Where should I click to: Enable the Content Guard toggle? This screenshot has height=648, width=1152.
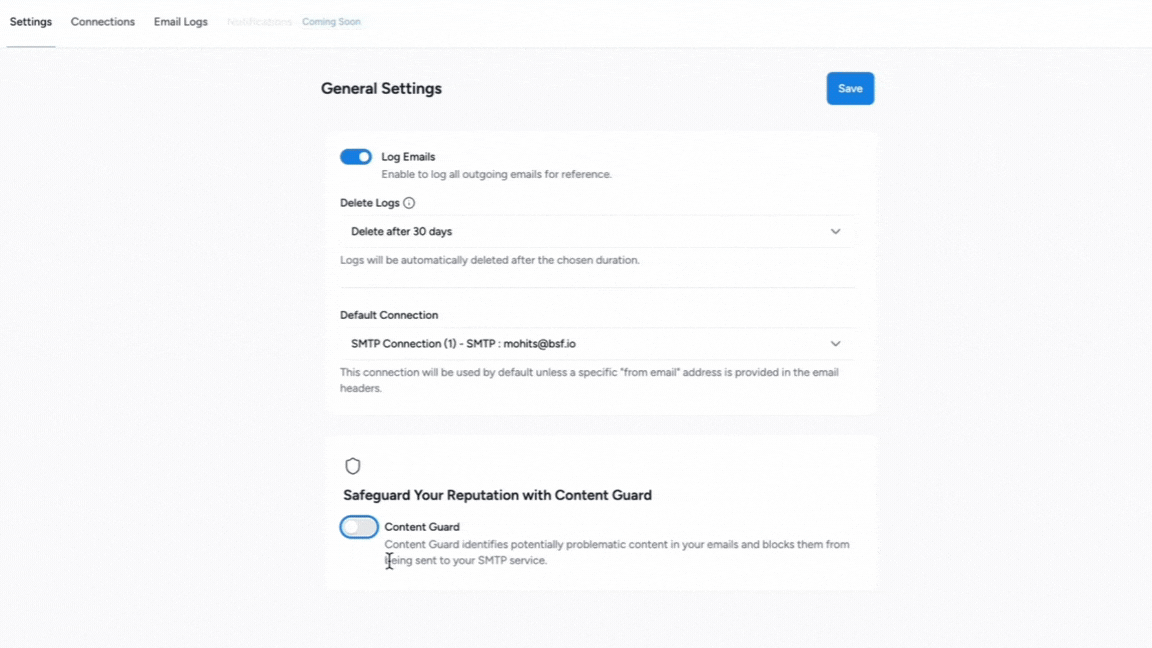[359, 527]
